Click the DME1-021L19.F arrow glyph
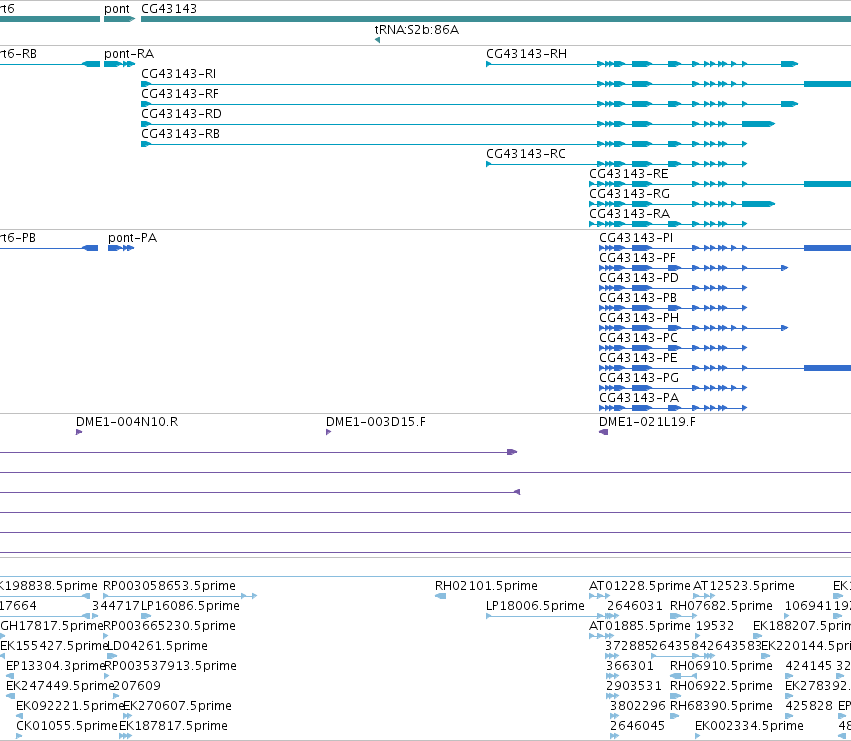The height and width of the screenshot is (741, 851). point(604,432)
